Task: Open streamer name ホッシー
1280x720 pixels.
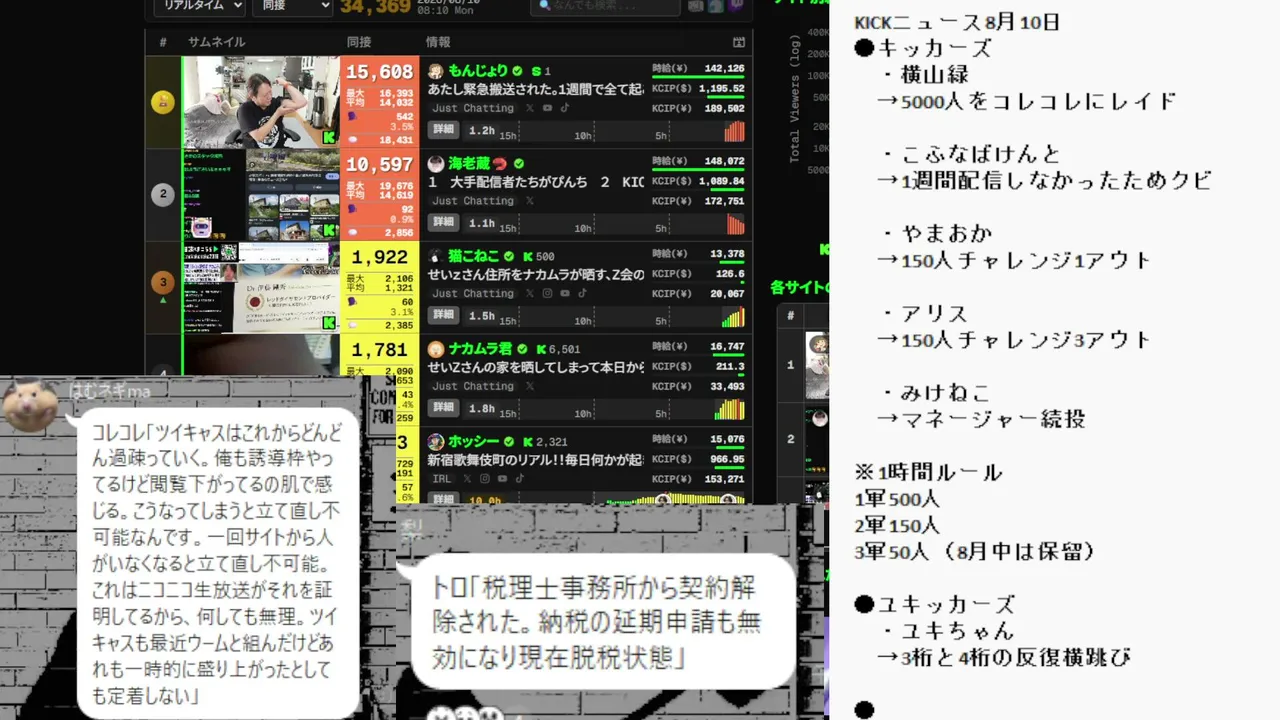Action: 474,441
